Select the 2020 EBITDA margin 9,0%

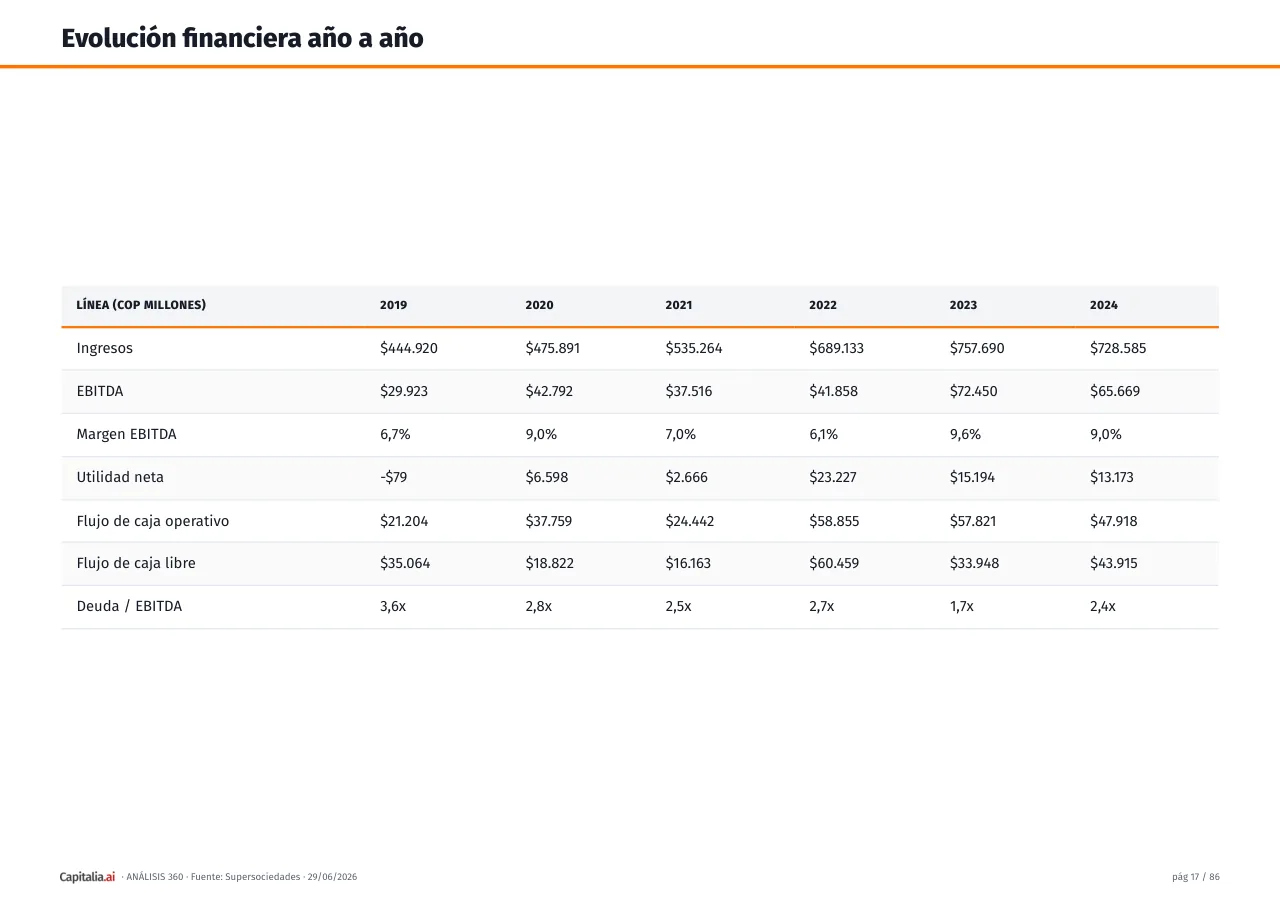click(541, 435)
